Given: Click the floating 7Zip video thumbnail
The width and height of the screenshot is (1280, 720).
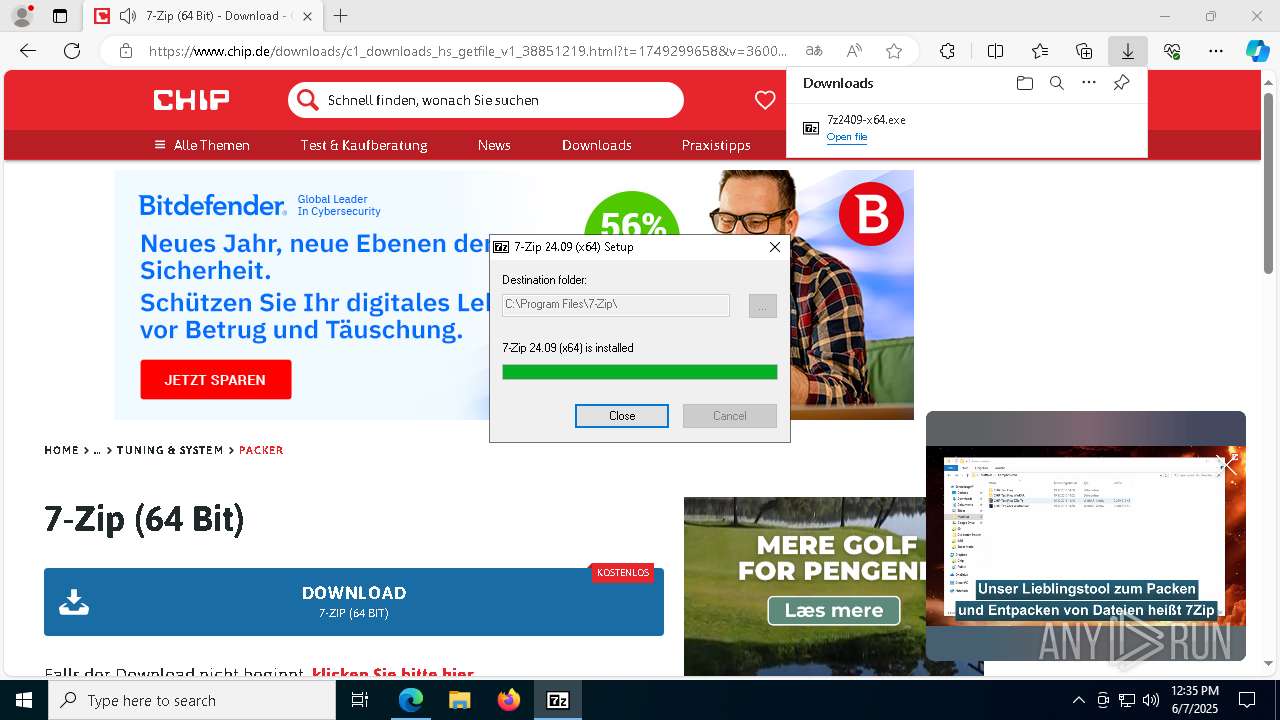Looking at the screenshot, I should coord(1086,535).
